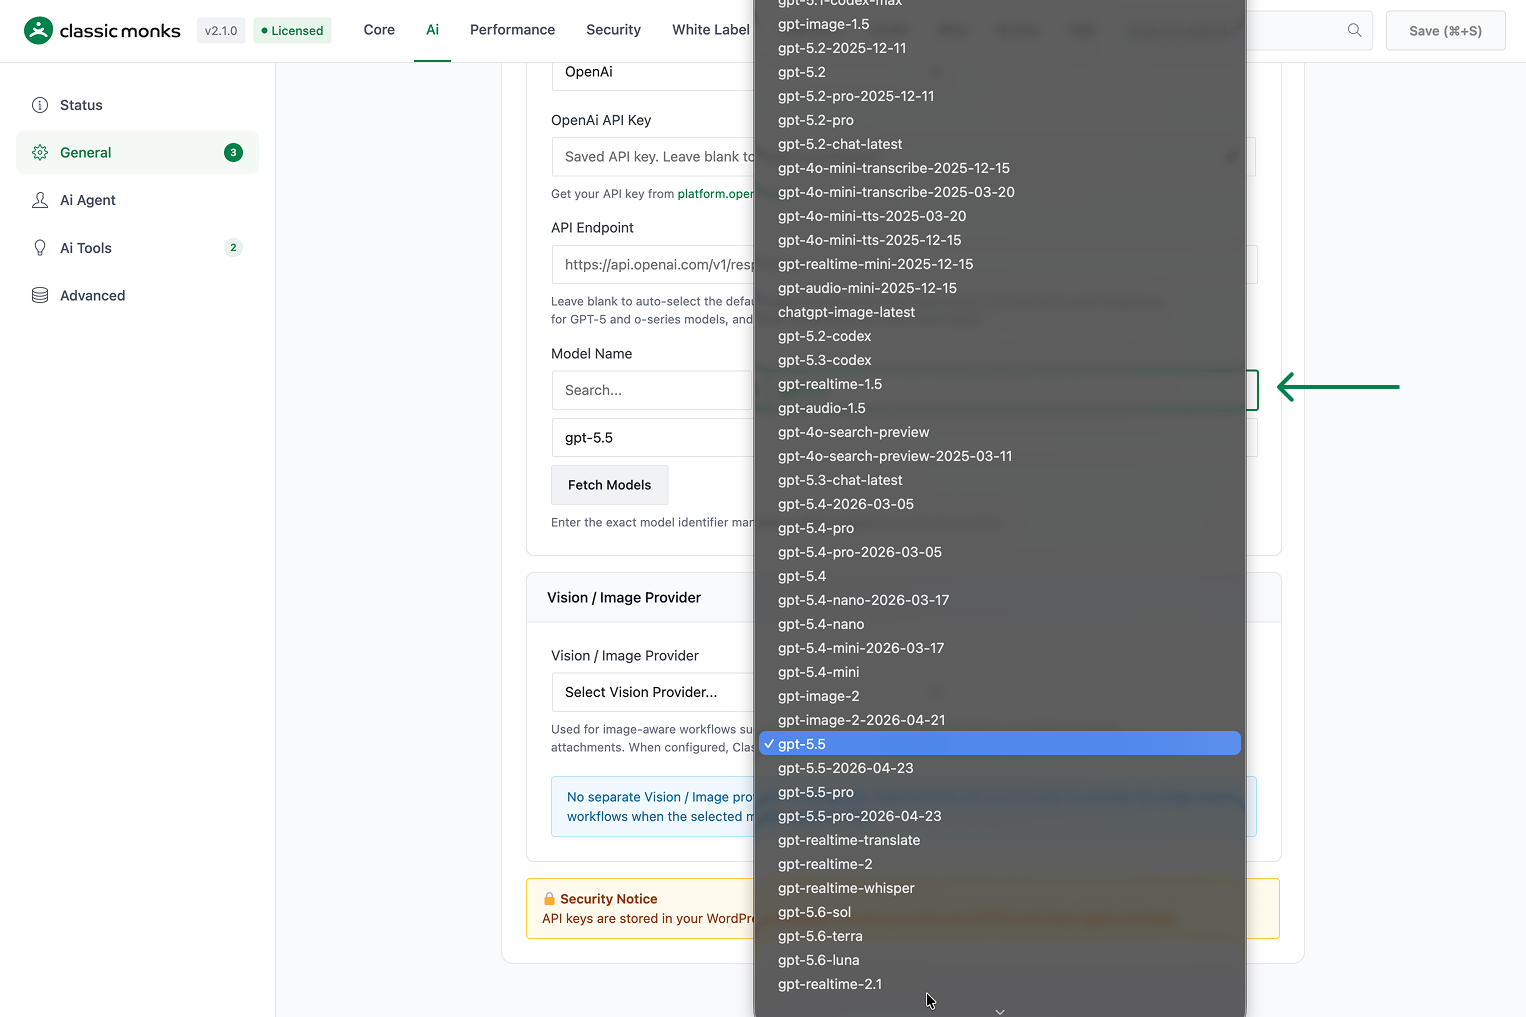
Task: Click the gpt-5.5 model name input
Action: point(652,438)
